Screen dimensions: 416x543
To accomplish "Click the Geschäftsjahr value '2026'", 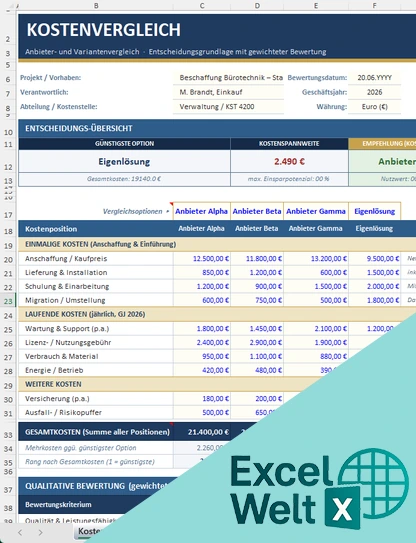I will tap(374, 92).
